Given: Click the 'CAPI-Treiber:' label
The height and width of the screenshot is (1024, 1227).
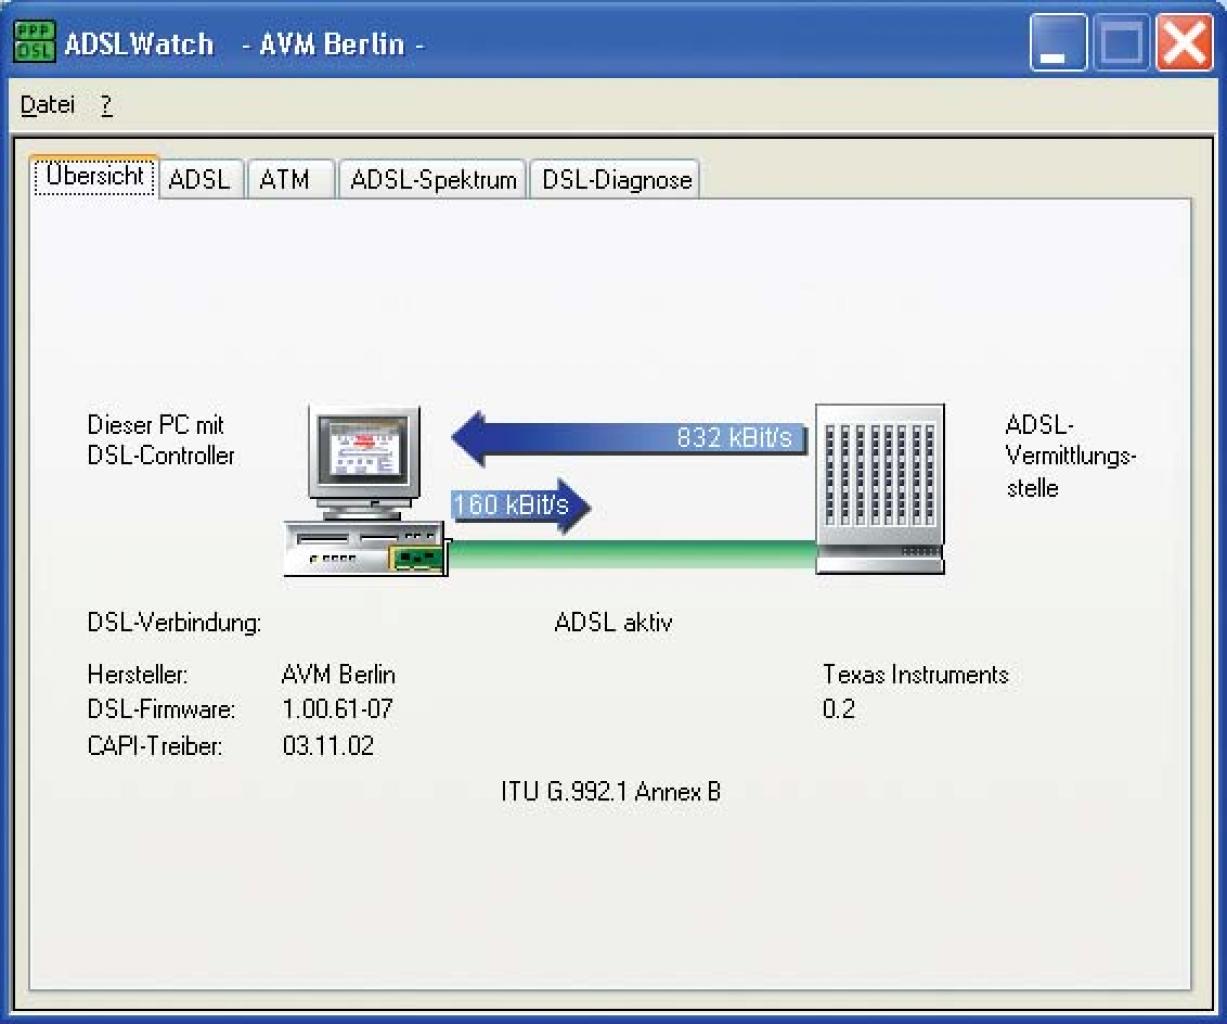Looking at the screenshot, I should (154, 746).
